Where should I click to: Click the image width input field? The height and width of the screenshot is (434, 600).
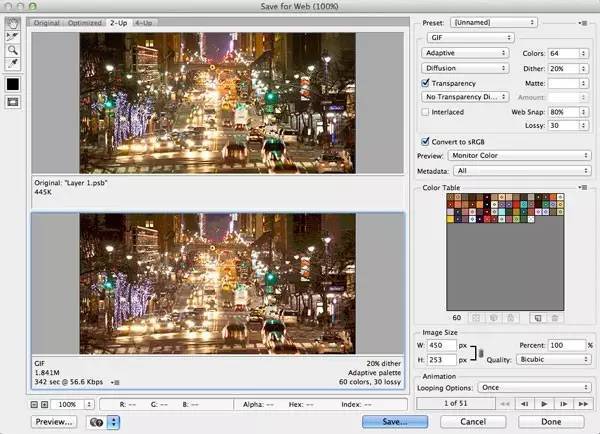(x=443, y=345)
